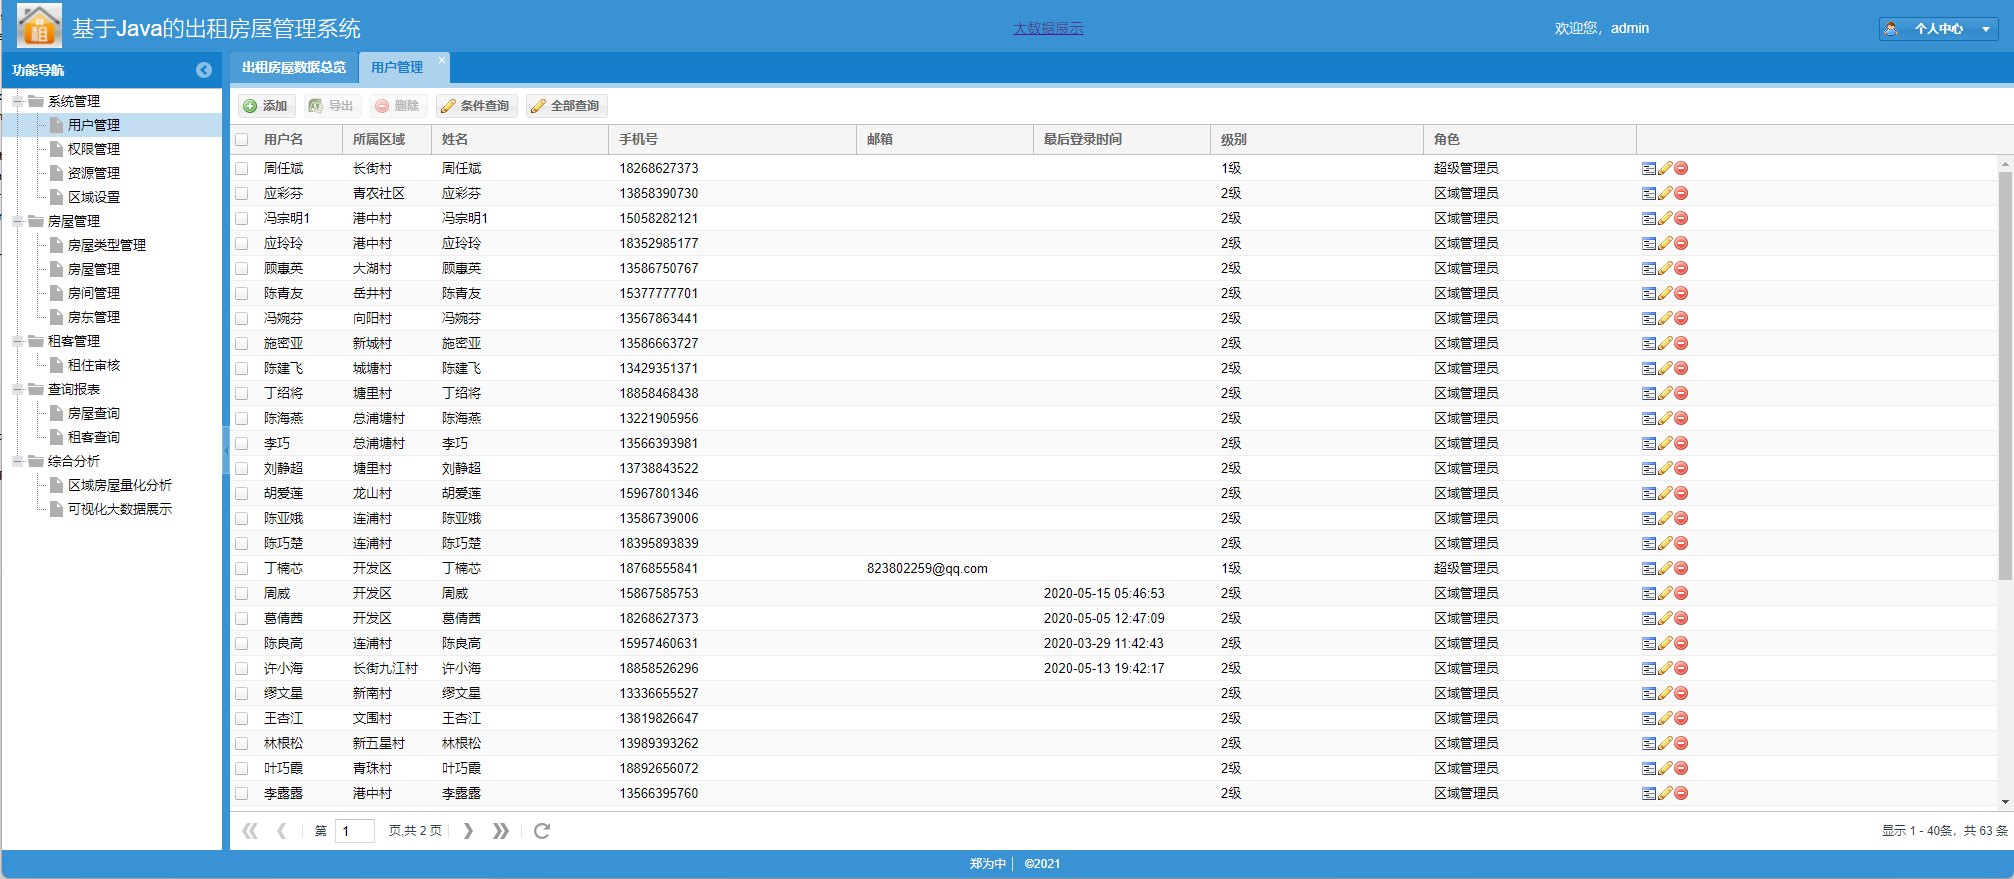Click the scroll-down arrow of the table scrollbar
The image size is (2014, 879).
tap(2005, 802)
